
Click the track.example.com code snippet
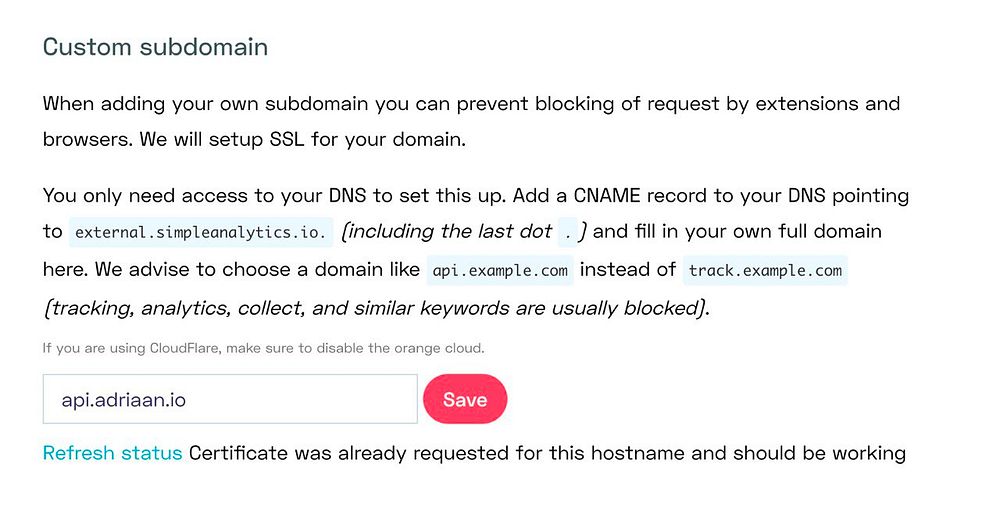[x=765, y=271]
